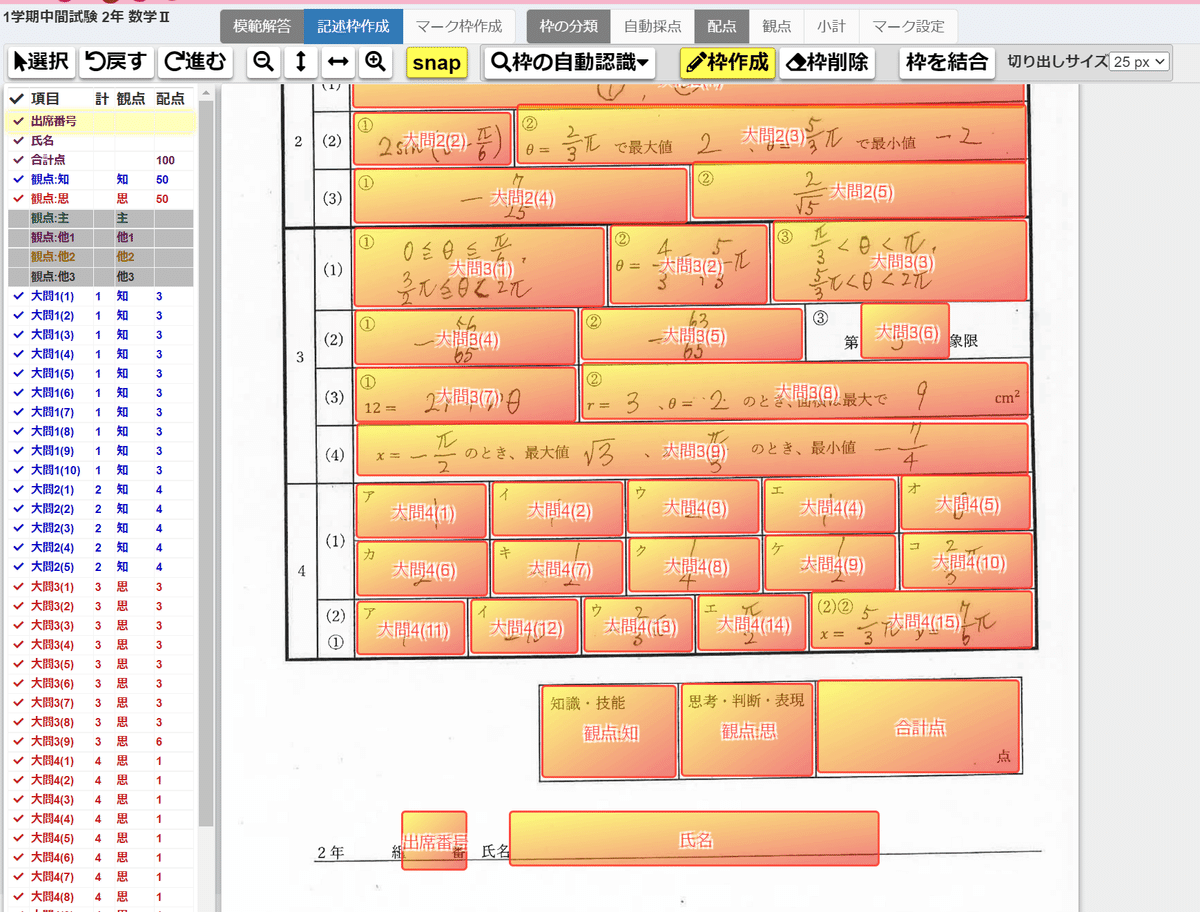The height and width of the screenshot is (912, 1200).
Task: Switch to the マーク枠作成 tab
Action: click(459, 27)
